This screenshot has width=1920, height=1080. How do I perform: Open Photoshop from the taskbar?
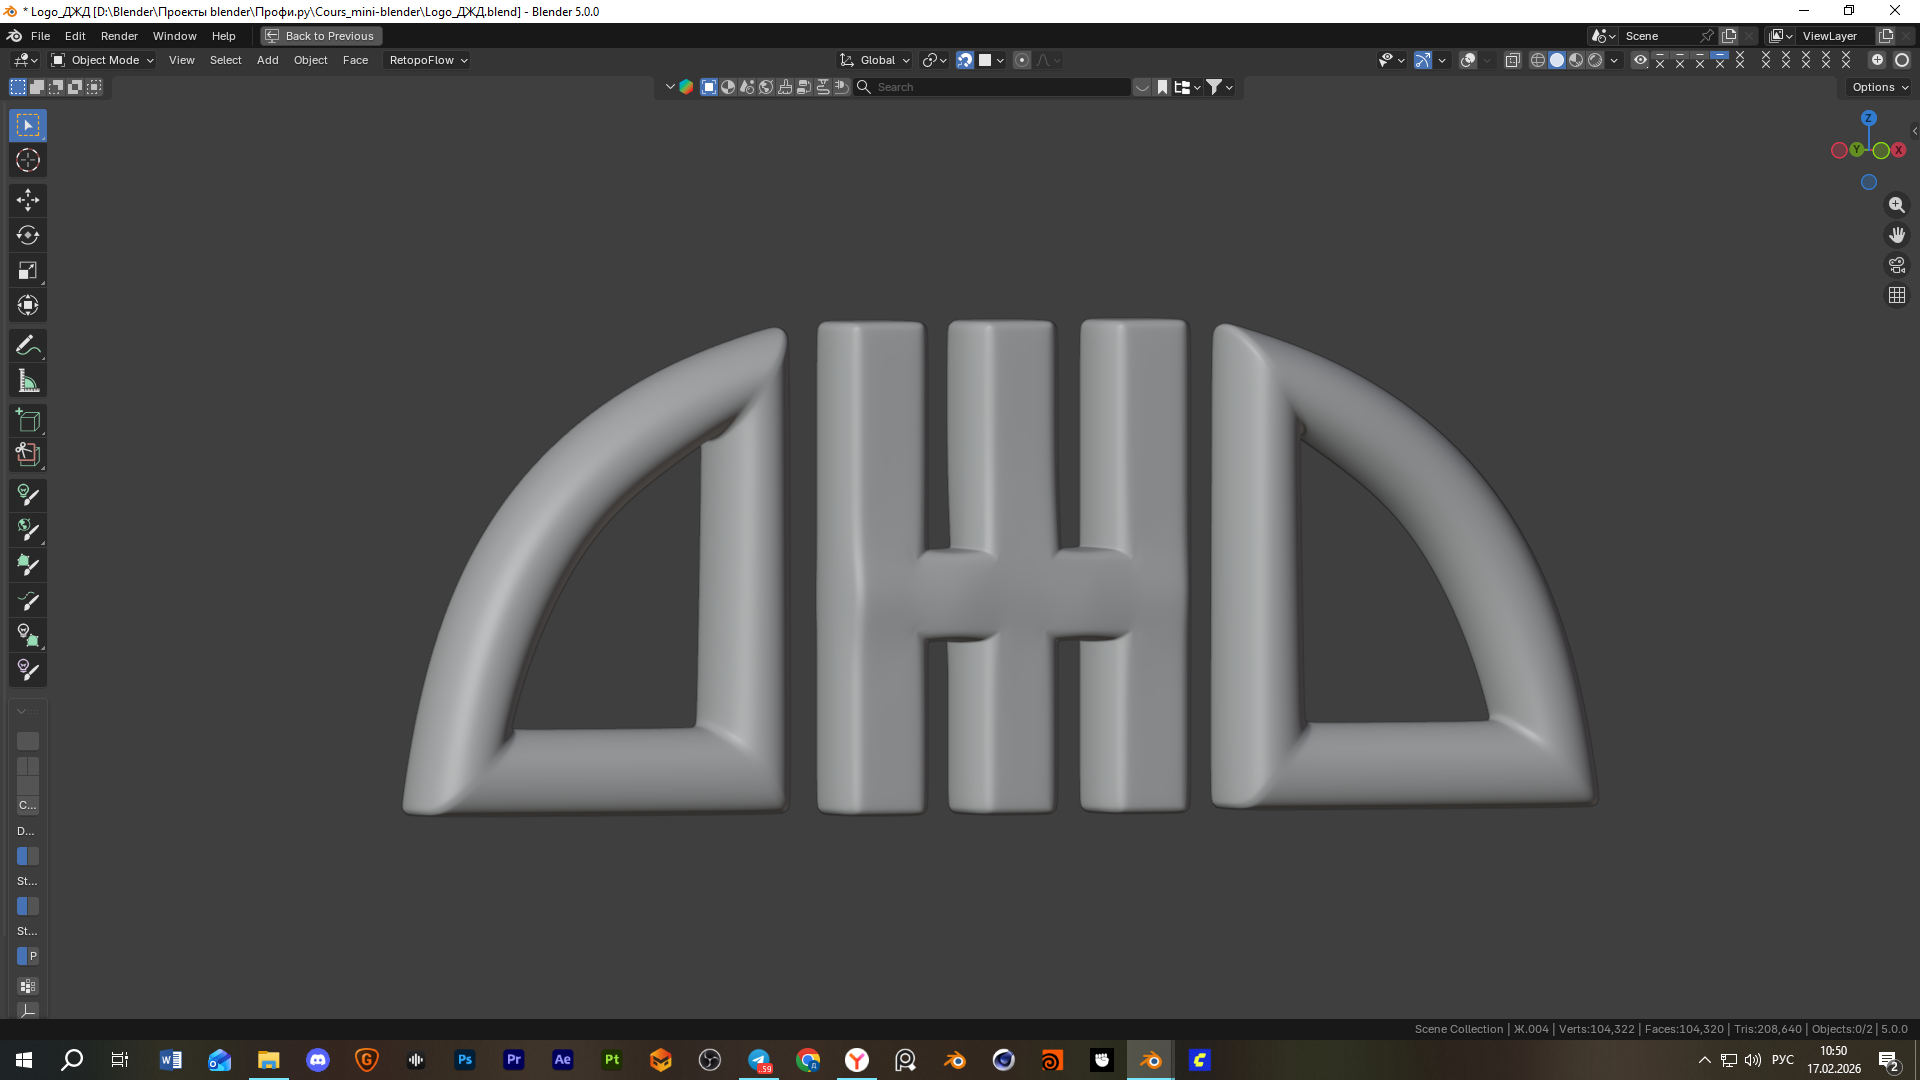pos(465,1060)
